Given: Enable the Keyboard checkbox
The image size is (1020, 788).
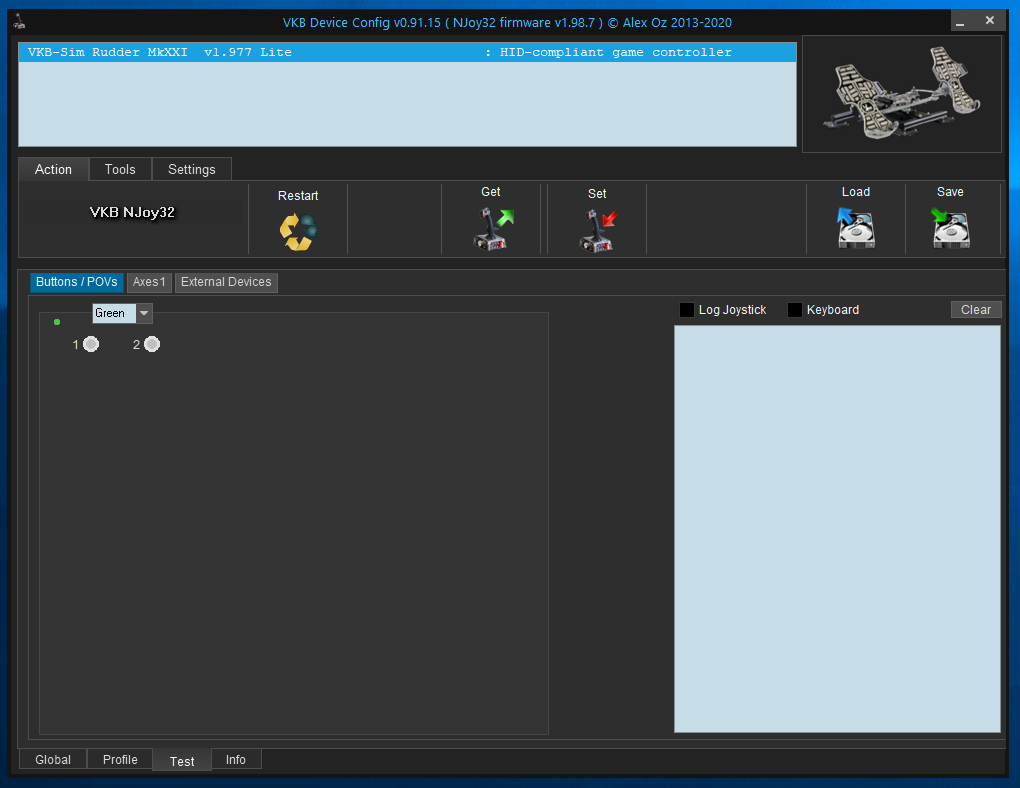Looking at the screenshot, I should coord(795,310).
